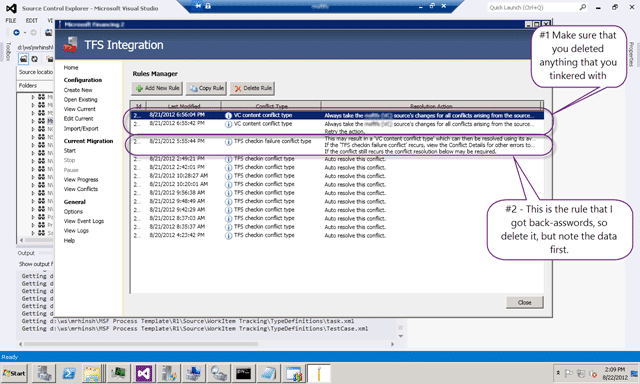Close the Rules Manager with Close button
Image resolution: width=640 pixels, height=384 pixels.
524,302
